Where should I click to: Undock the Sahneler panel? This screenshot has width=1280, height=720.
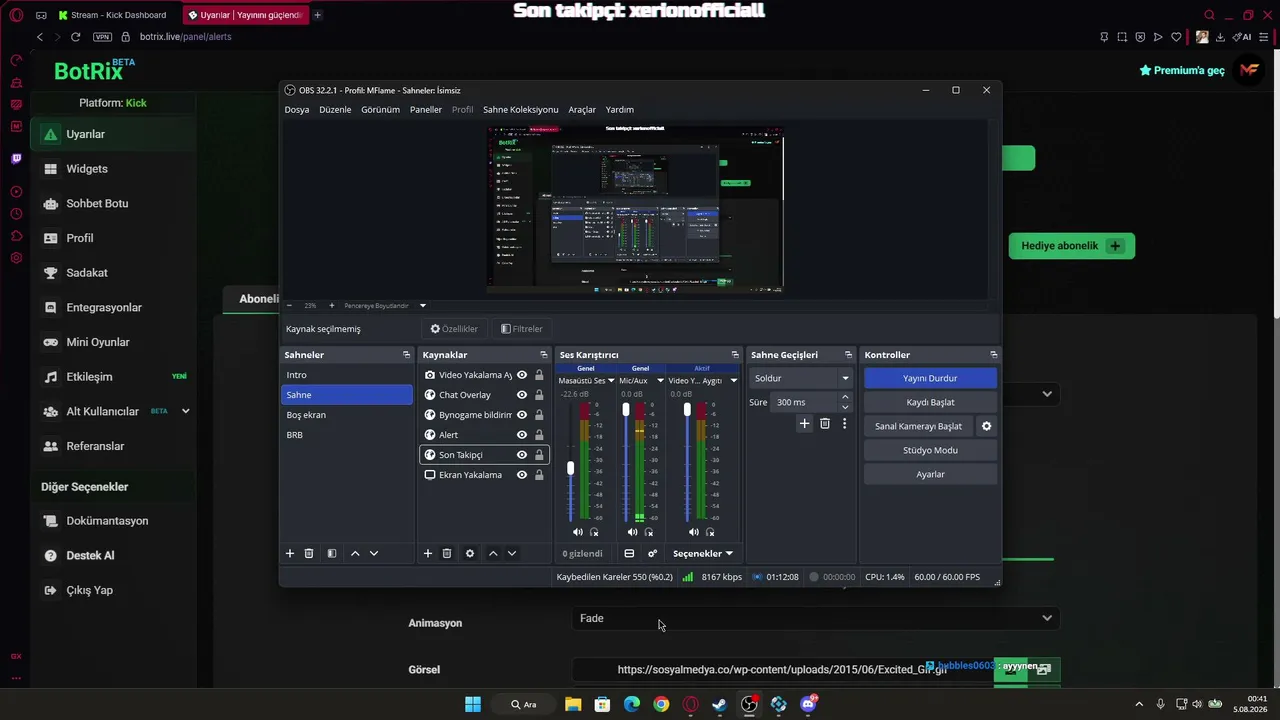[x=406, y=355]
